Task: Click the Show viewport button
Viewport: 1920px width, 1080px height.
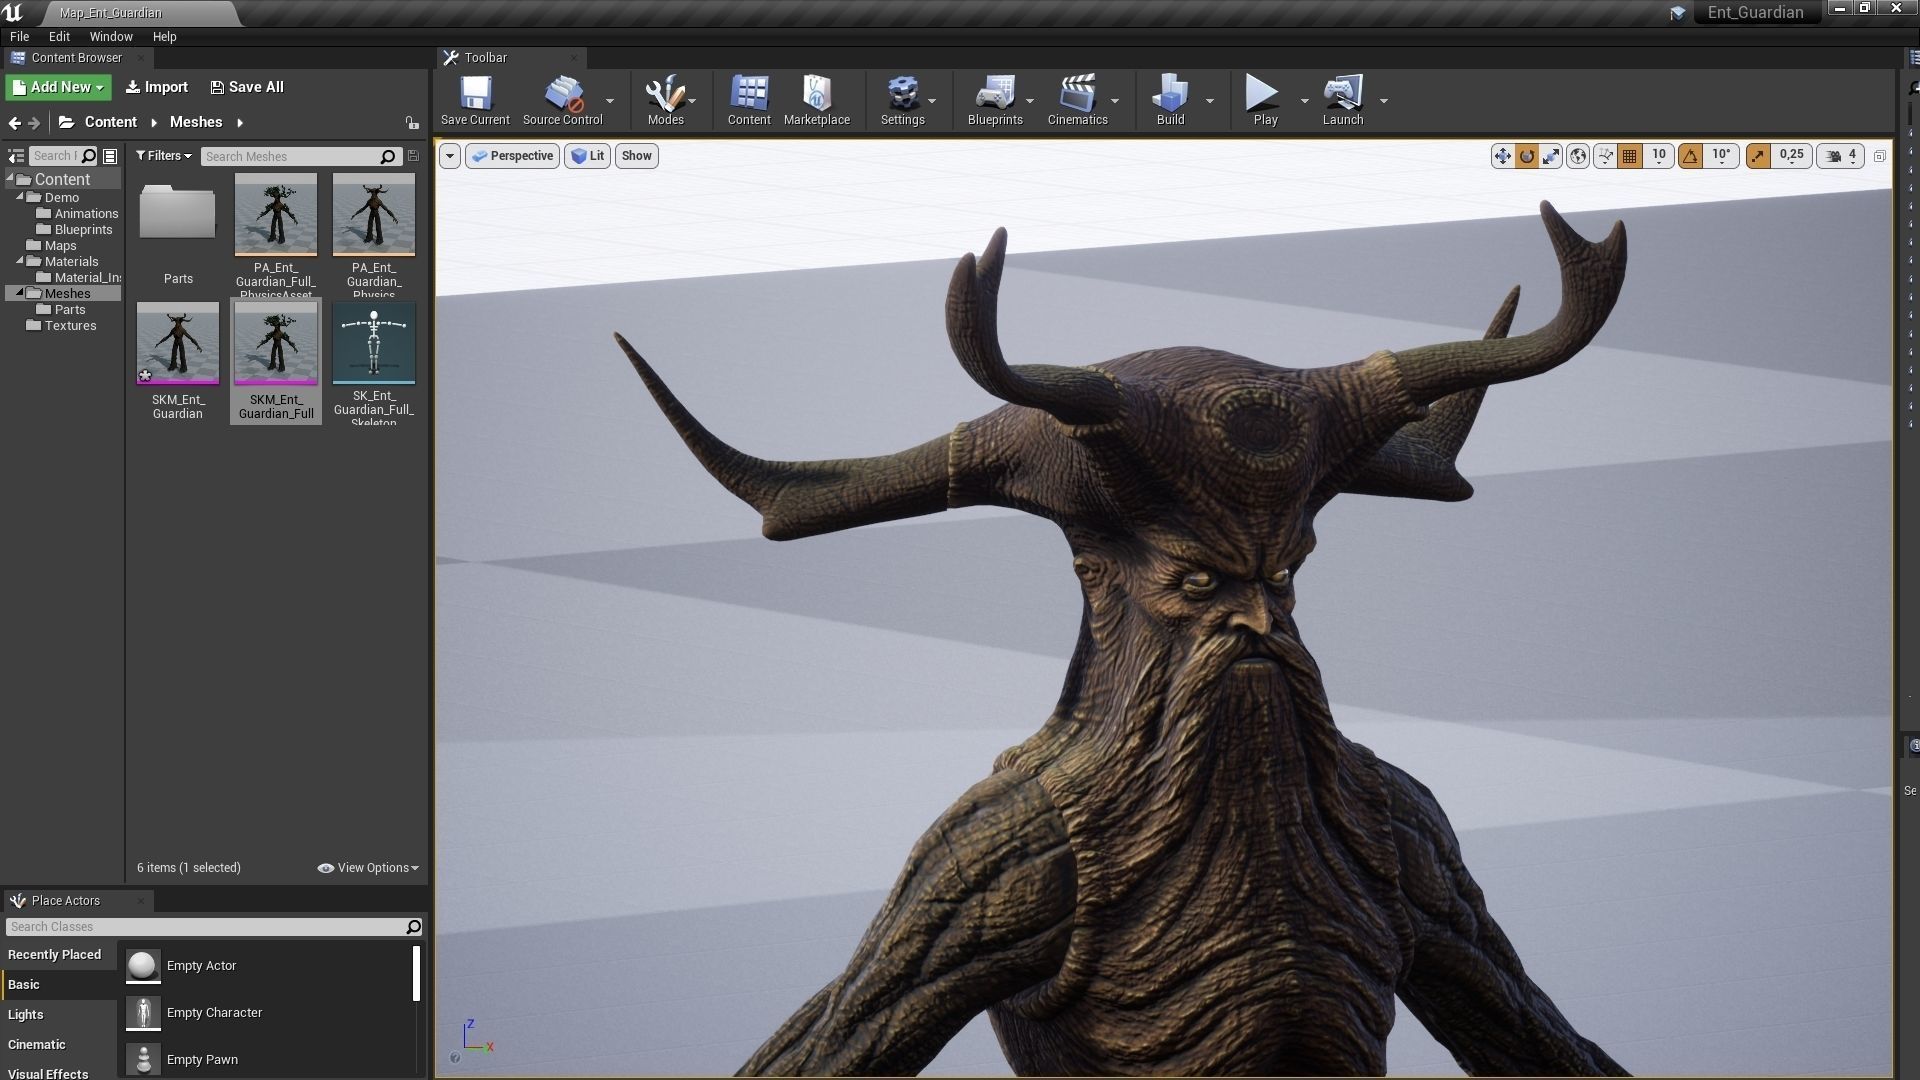Action: [636, 156]
